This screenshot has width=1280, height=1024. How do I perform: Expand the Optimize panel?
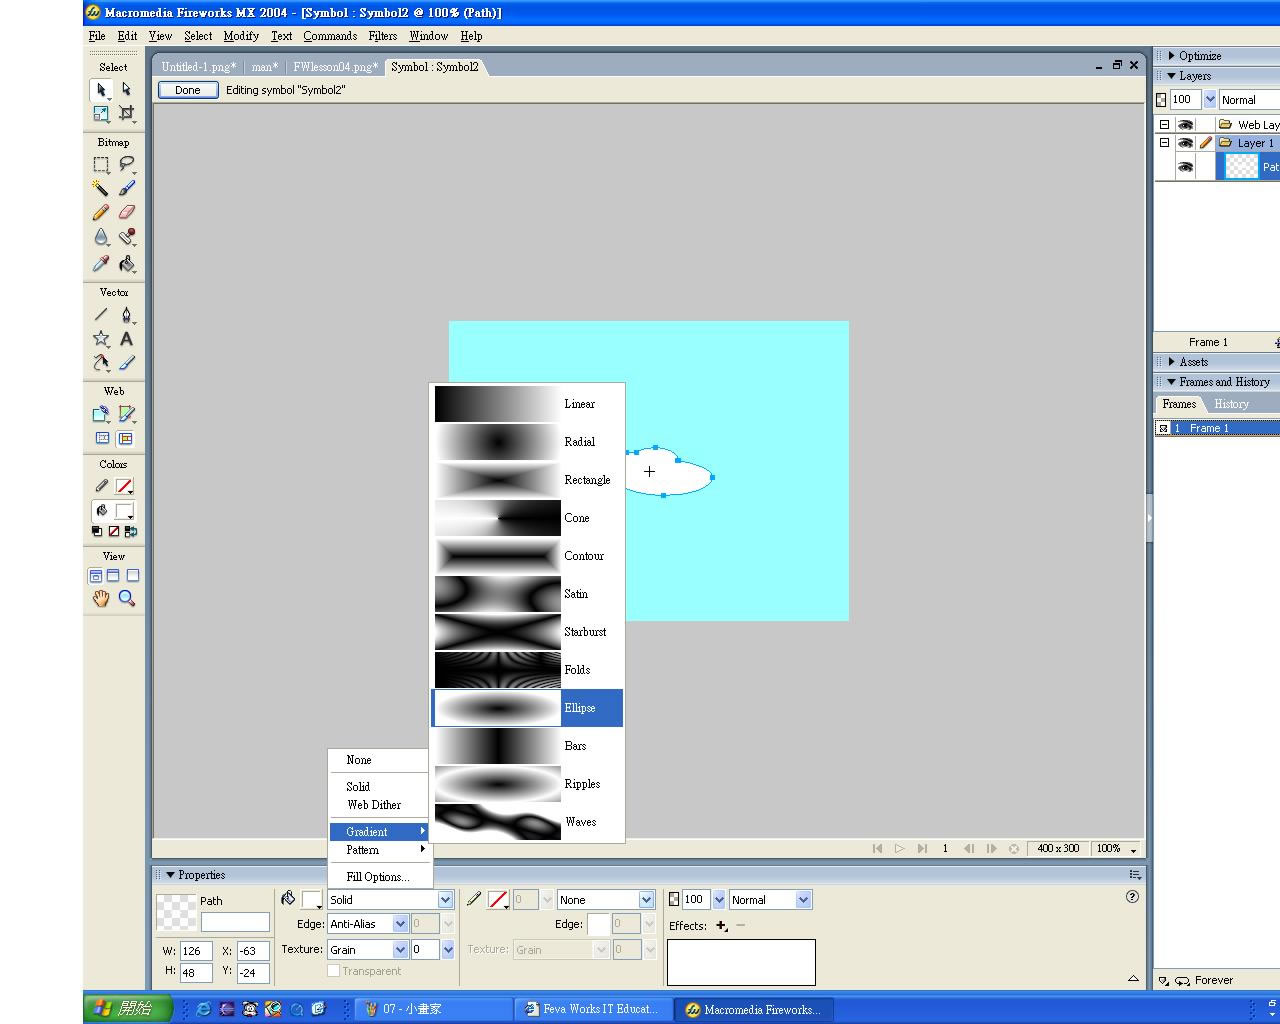coord(1172,56)
